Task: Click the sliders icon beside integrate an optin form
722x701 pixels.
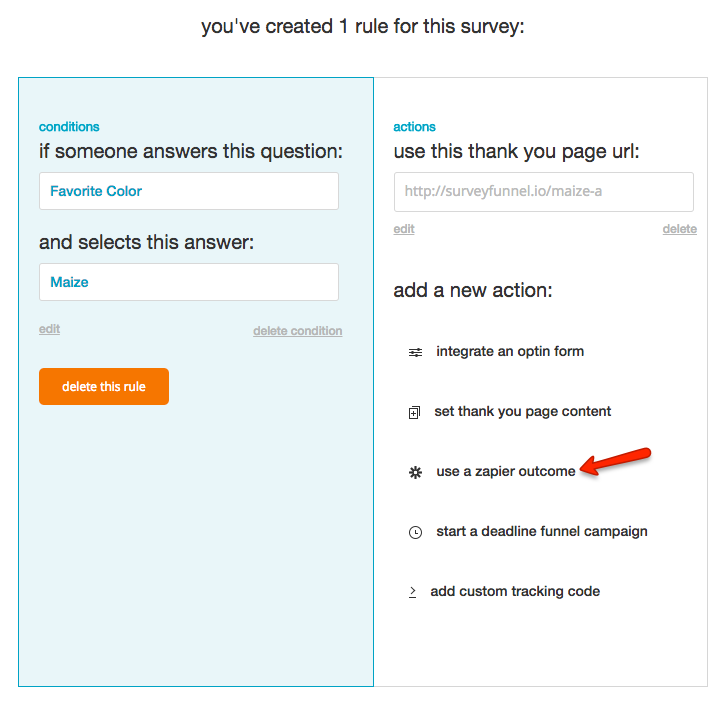Action: pyautogui.click(x=416, y=352)
